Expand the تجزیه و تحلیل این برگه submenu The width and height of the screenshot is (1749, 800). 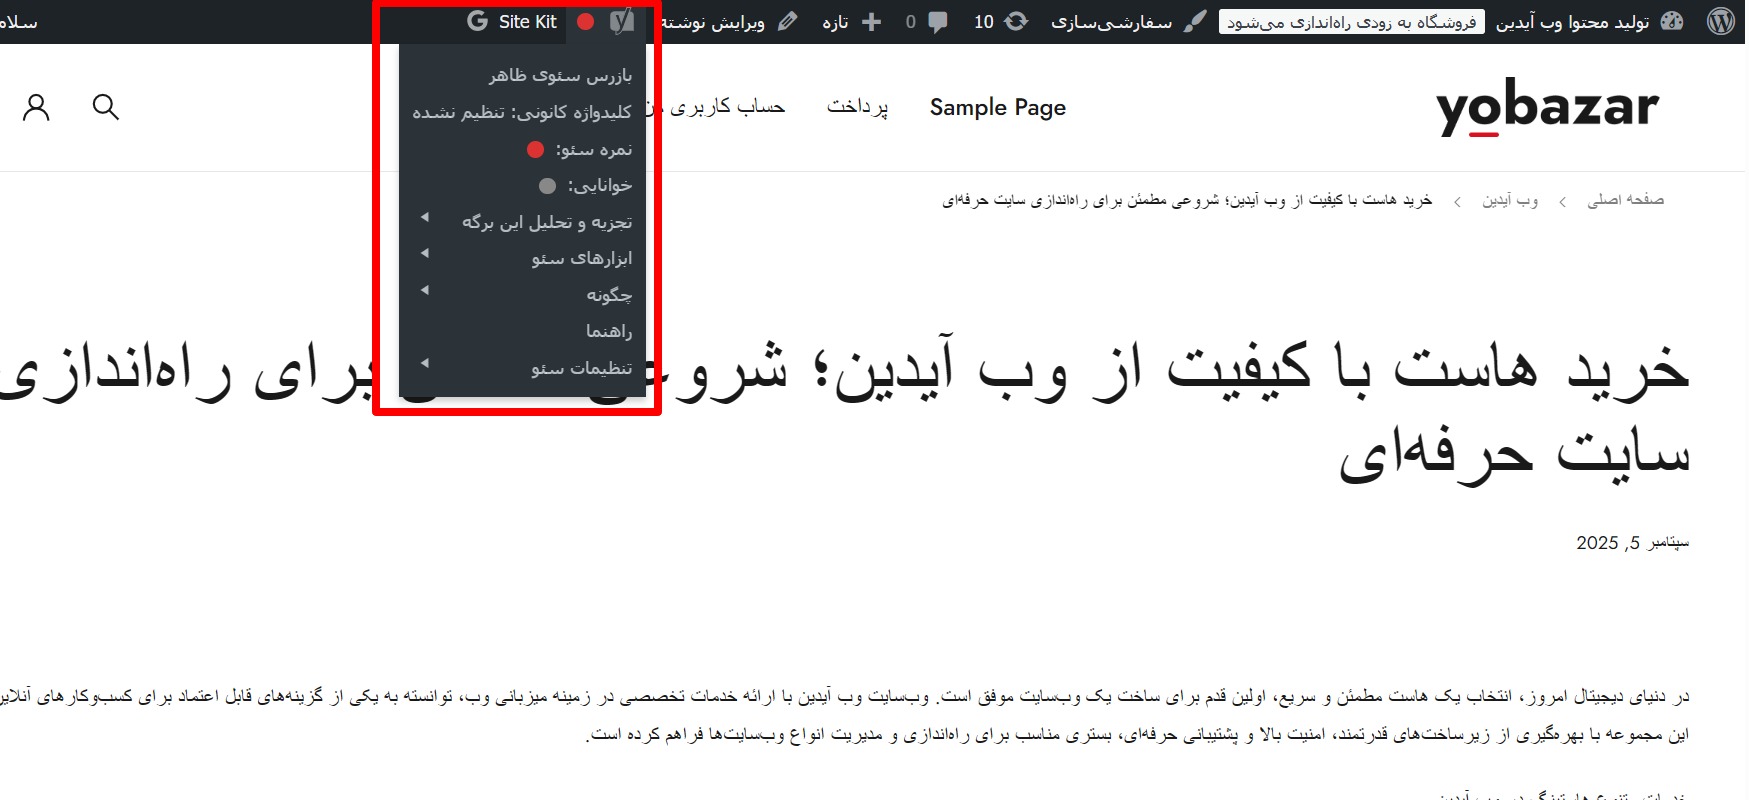546,222
